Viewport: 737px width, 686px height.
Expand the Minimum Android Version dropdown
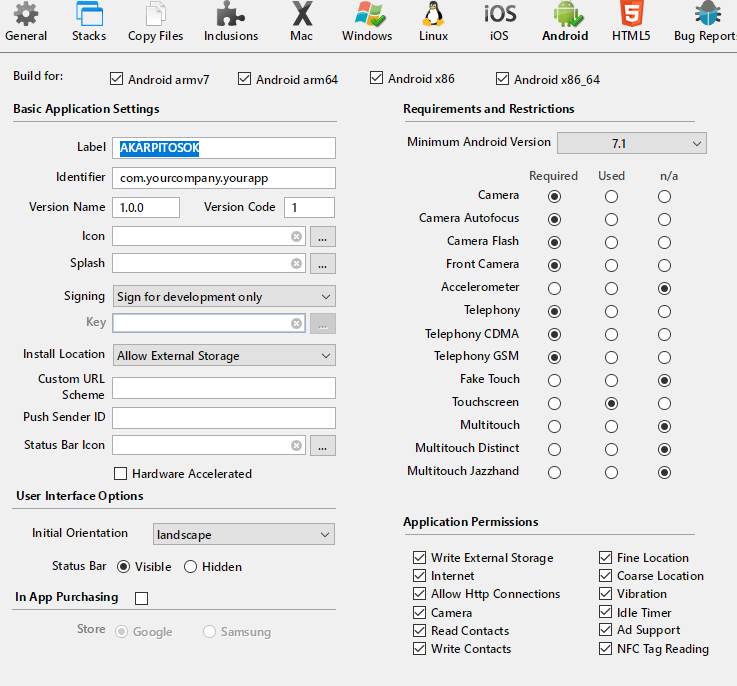631,143
